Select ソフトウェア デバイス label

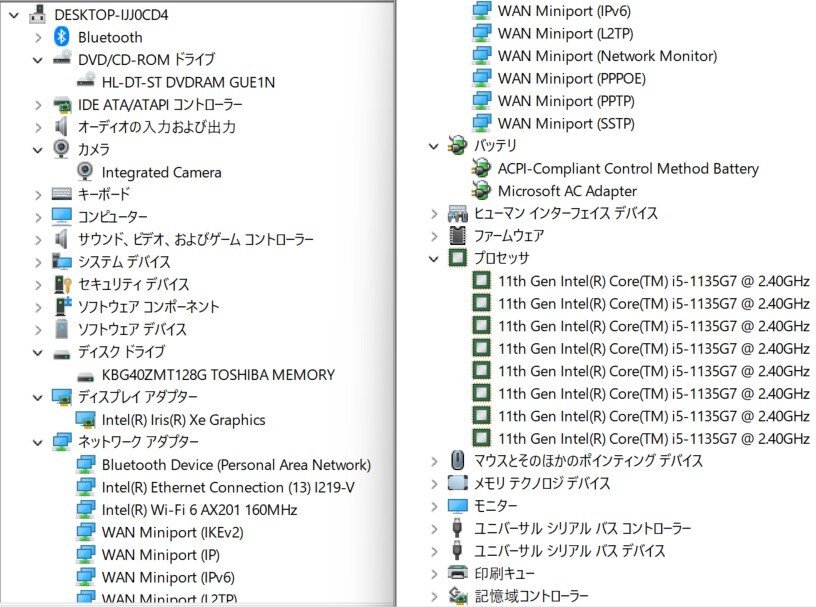click(x=132, y=329)
